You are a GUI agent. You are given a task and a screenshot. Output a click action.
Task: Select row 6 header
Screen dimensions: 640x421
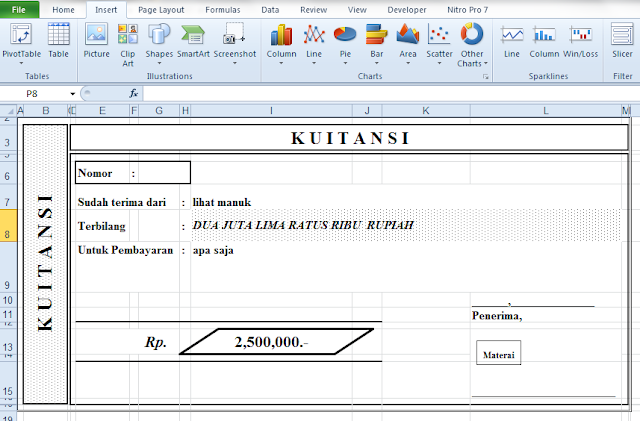8,174
